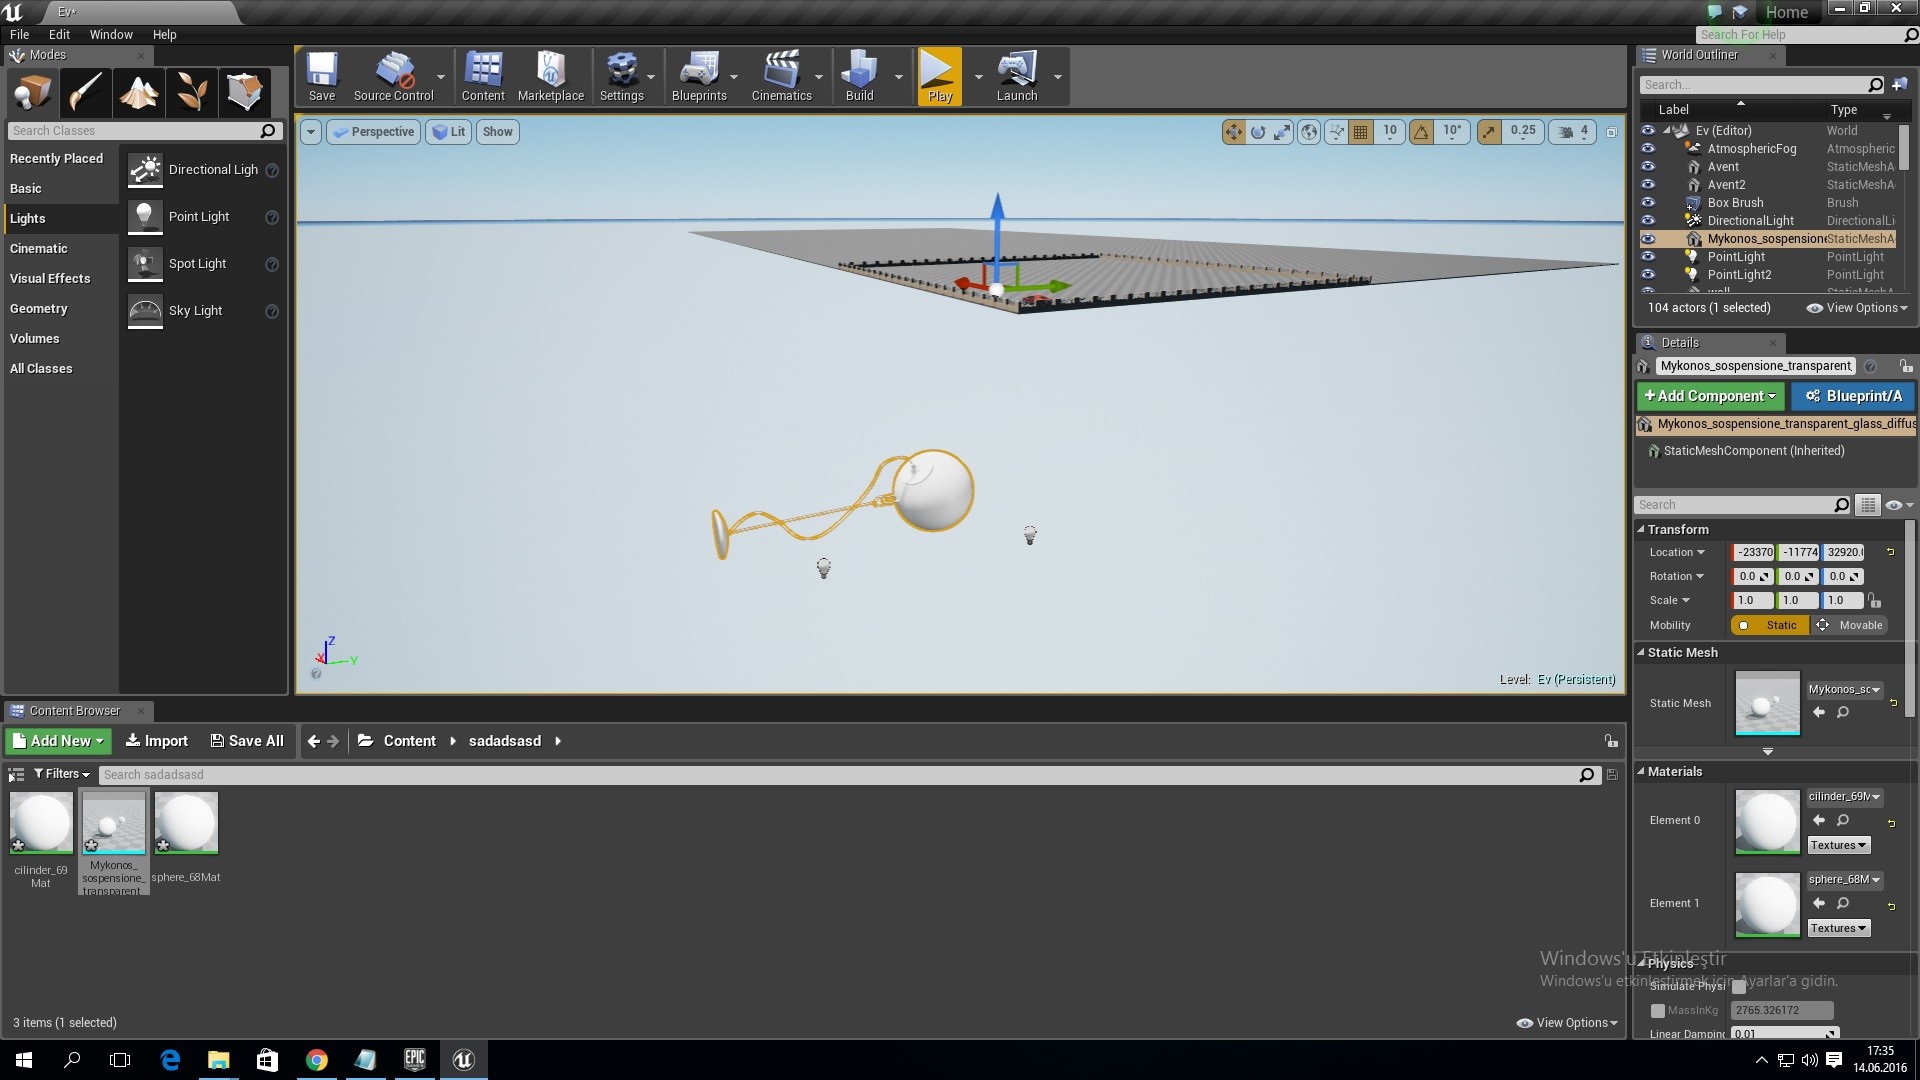
Task: Click the Launch toolbar icon
Action: 1017,77
